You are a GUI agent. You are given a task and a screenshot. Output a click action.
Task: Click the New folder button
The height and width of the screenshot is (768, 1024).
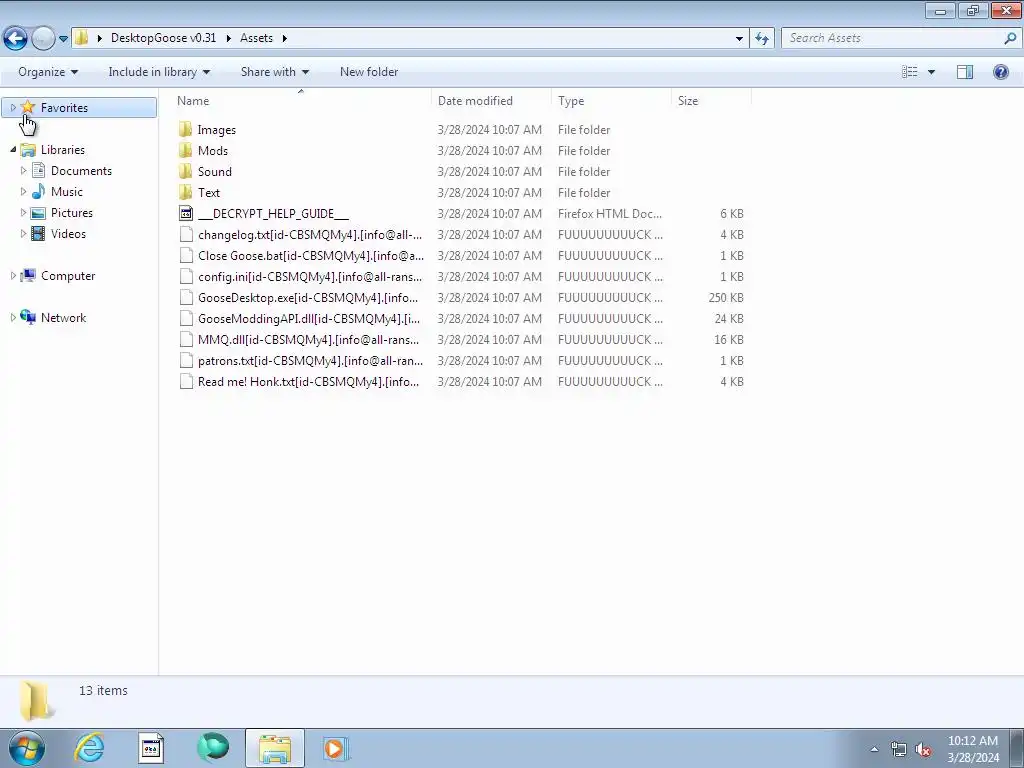369,72
